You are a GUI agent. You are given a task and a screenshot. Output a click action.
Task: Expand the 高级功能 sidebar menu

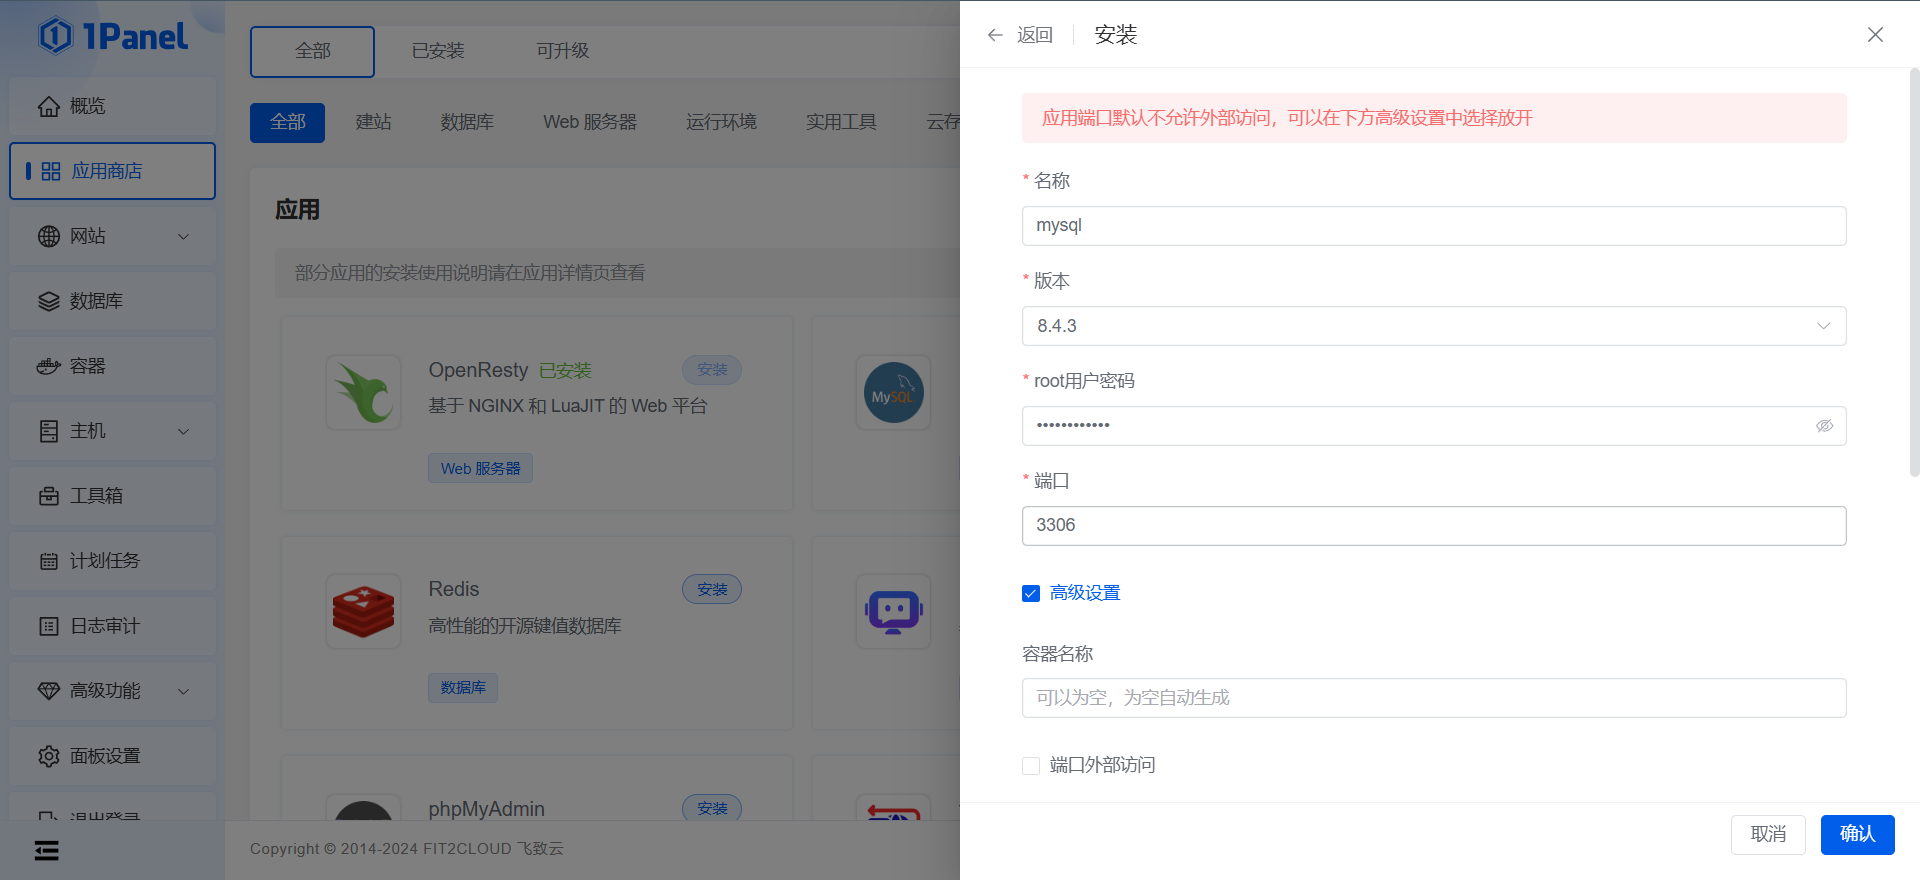112,691
